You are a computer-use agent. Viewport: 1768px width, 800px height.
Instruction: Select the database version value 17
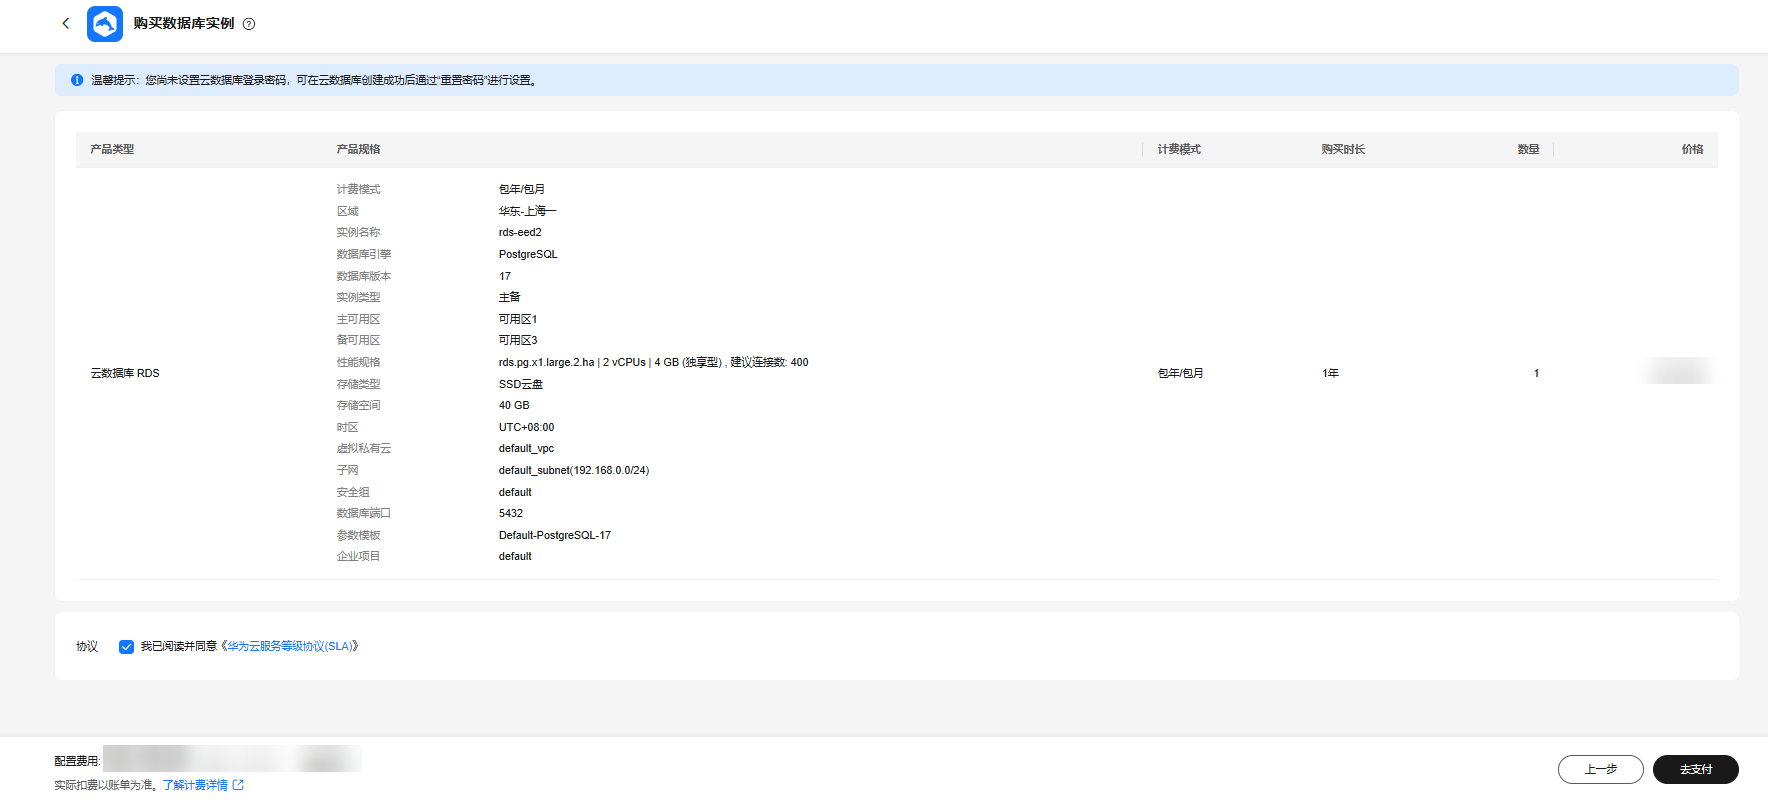click(x=505, y=276)
